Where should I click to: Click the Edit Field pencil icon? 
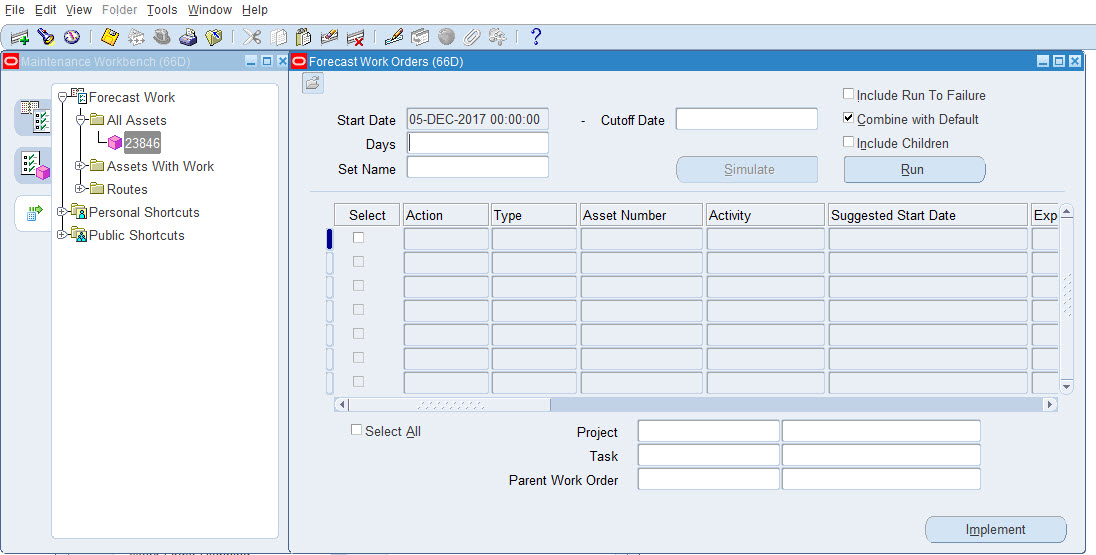tap(394, 36)
